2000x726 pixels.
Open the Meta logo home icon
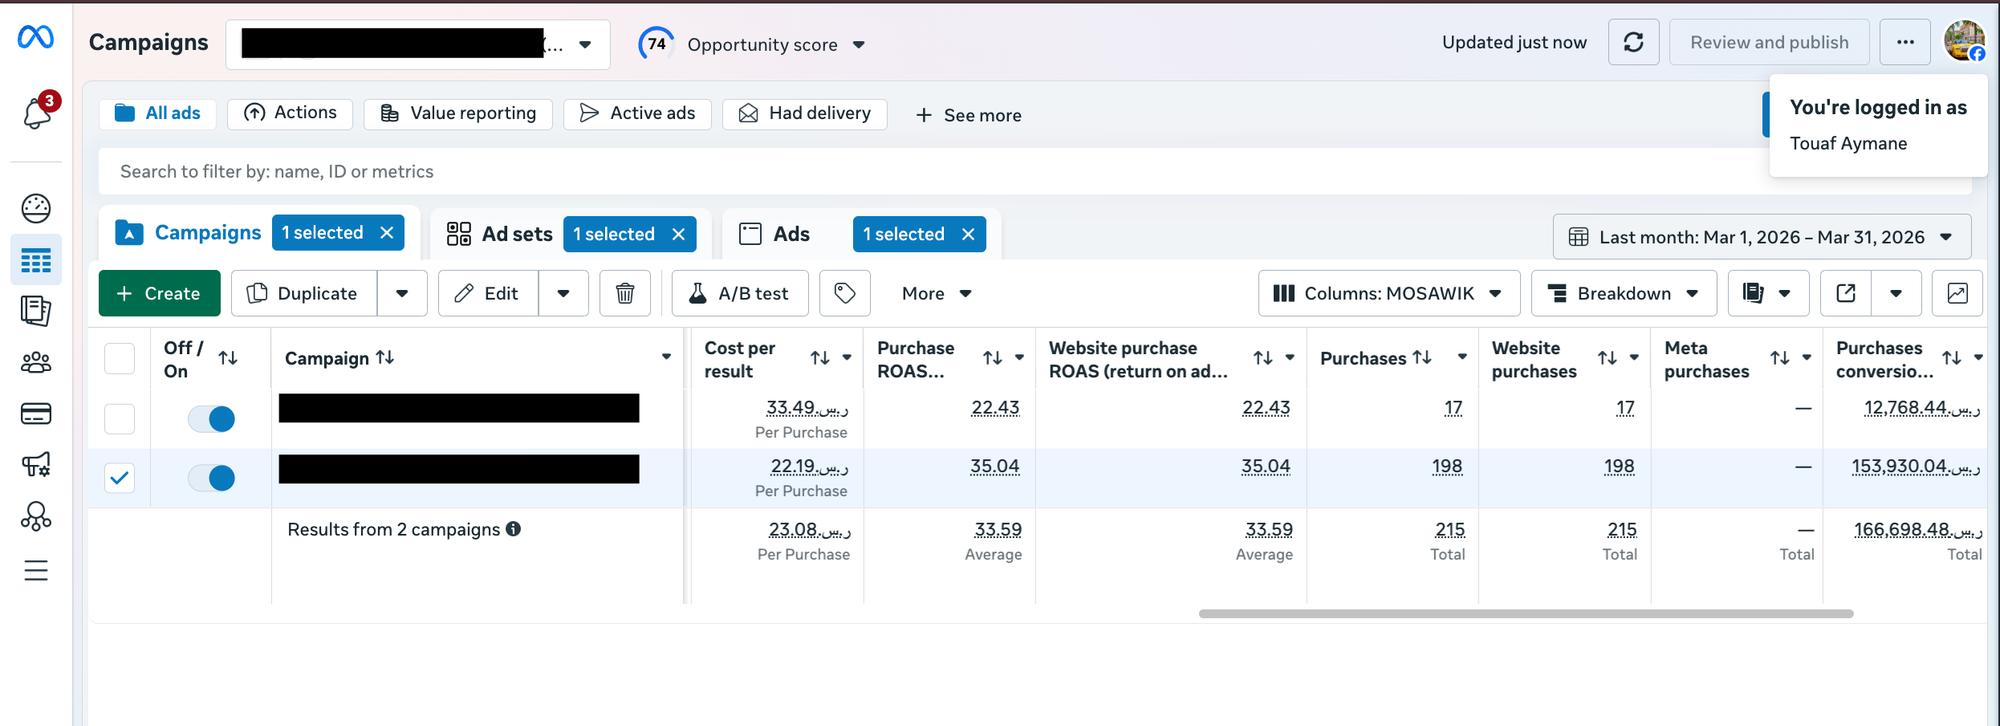[36, 38]
